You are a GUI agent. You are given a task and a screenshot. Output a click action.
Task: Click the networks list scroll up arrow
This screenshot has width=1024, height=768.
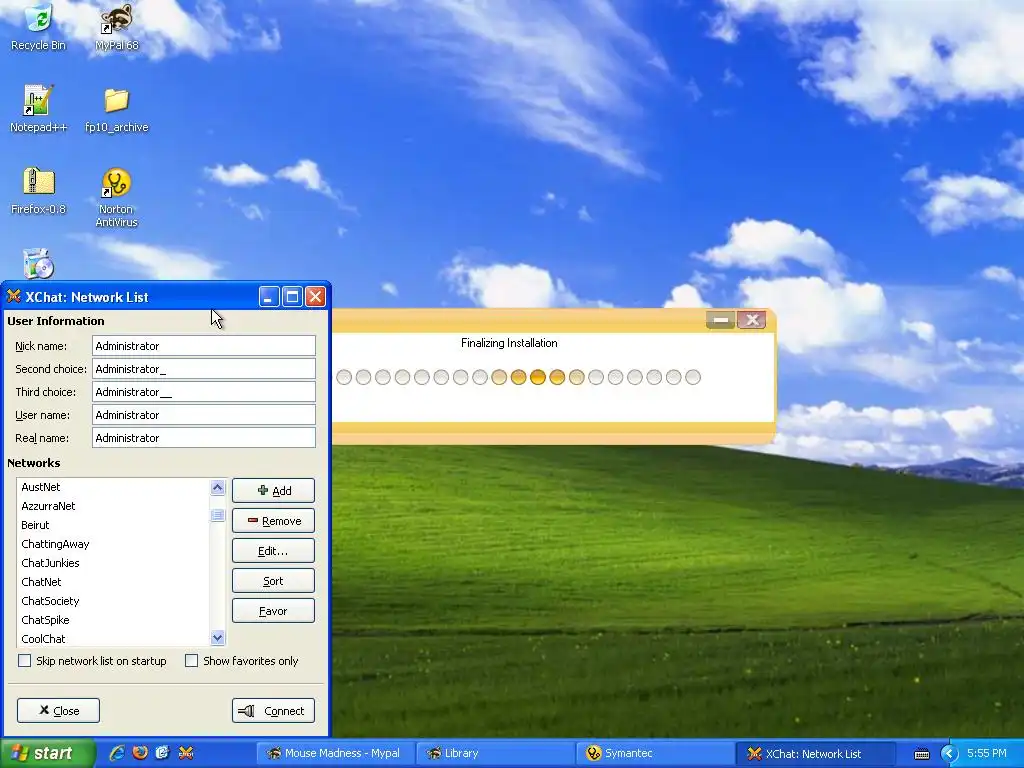(x=217, y=487)
